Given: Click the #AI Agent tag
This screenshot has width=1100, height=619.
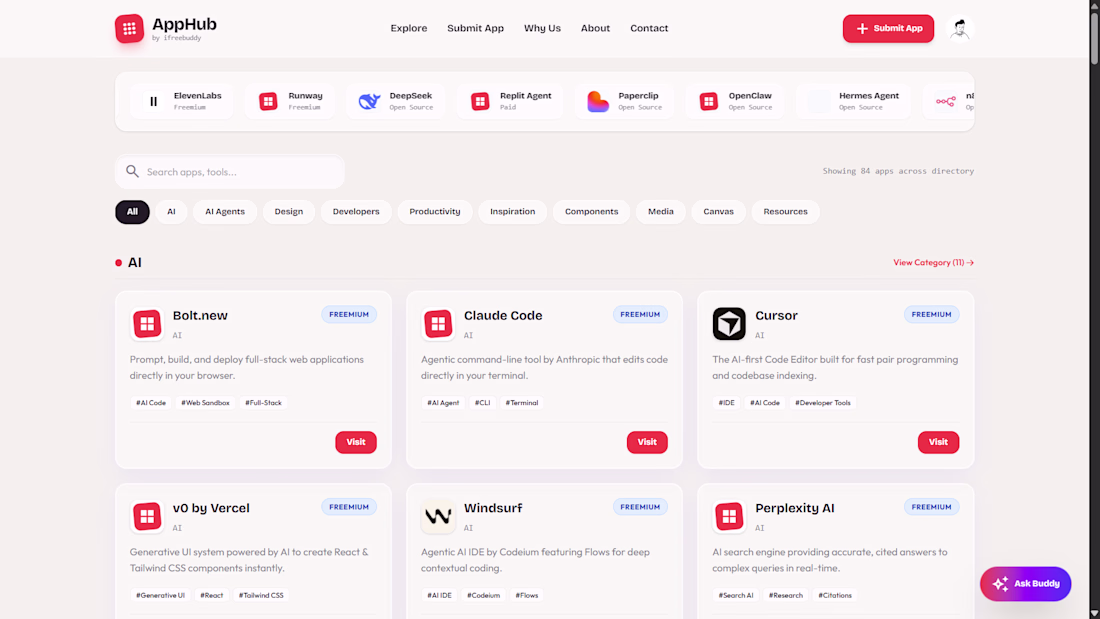Looking at the screenshot, I should 443,403.
